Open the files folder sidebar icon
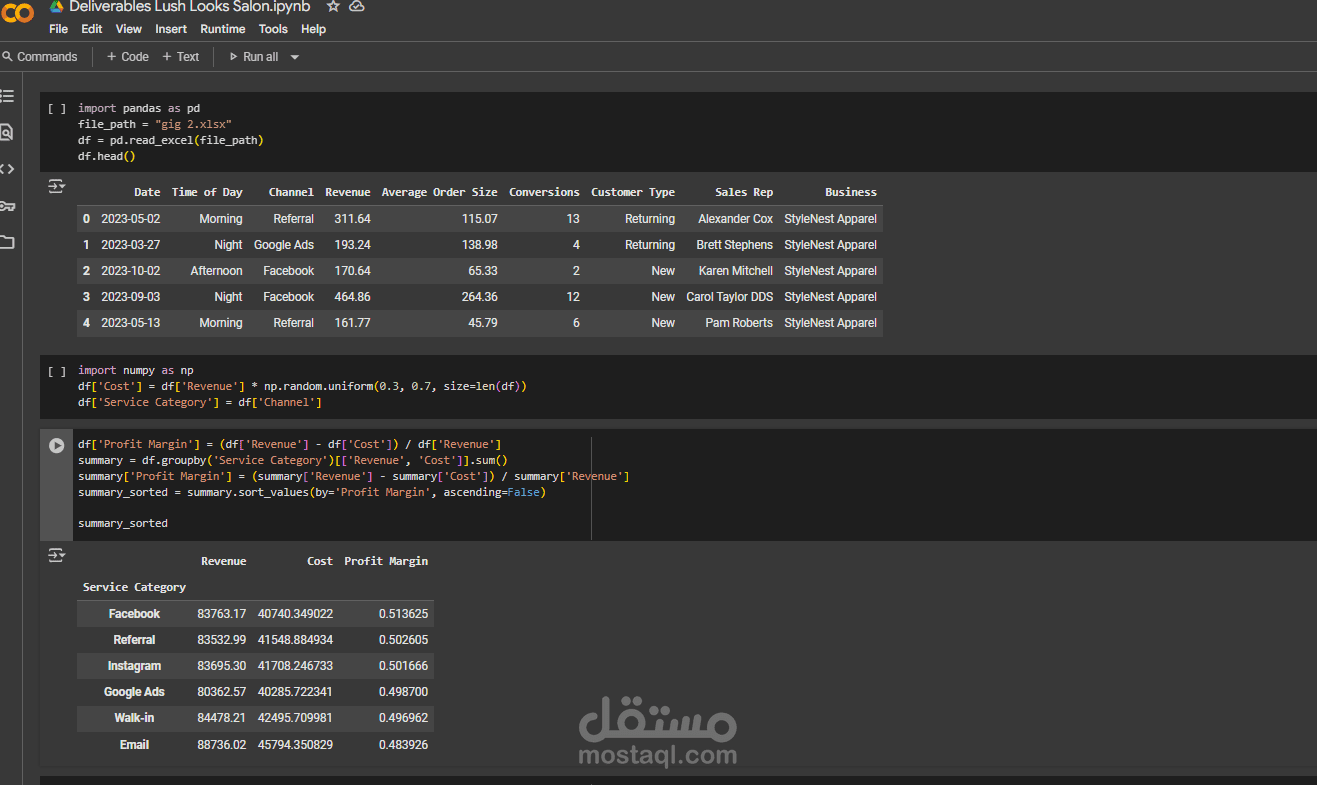The width and height of the screenshot is (1317, 785). (x=7, y=242)
